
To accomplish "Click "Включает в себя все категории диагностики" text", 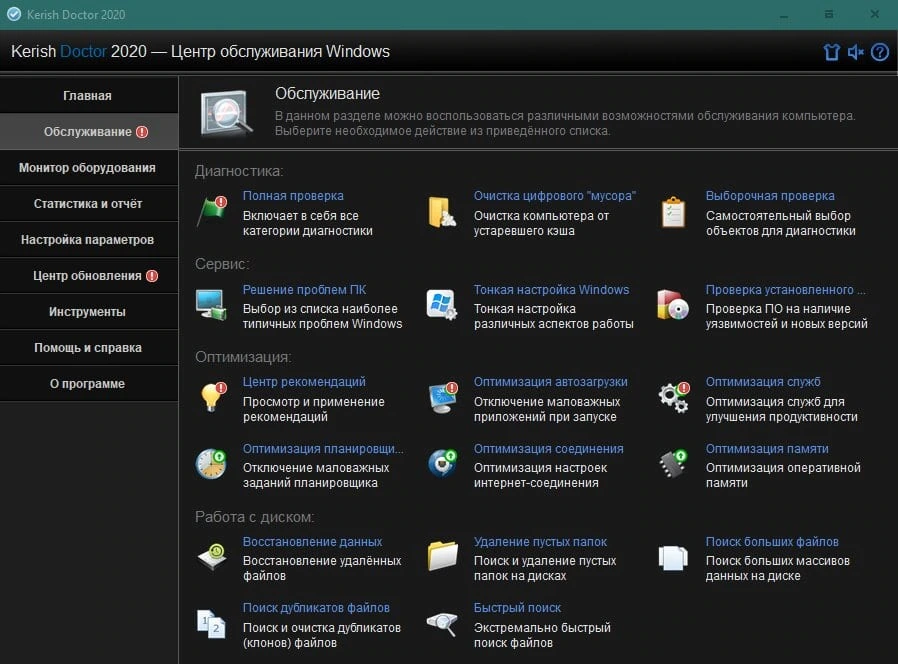I will (x=308, y=223).
